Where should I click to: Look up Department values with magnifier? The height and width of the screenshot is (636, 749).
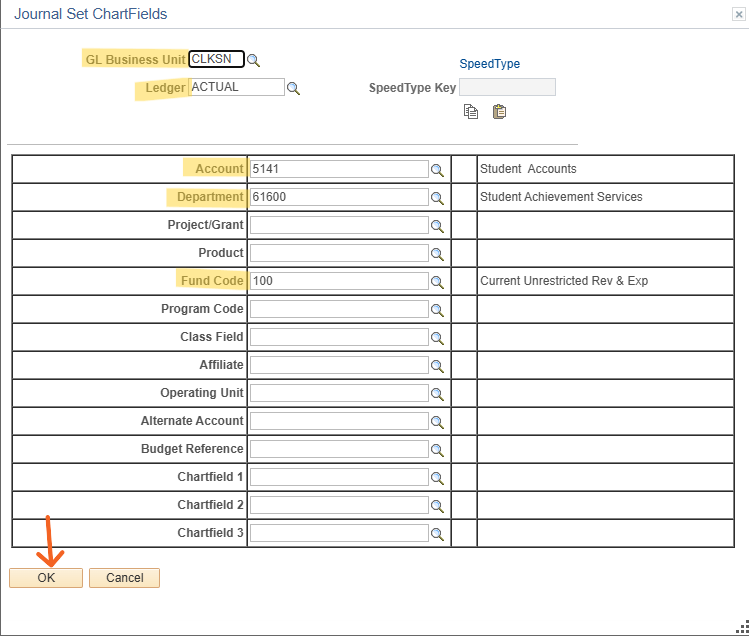[x=437, y=198]
